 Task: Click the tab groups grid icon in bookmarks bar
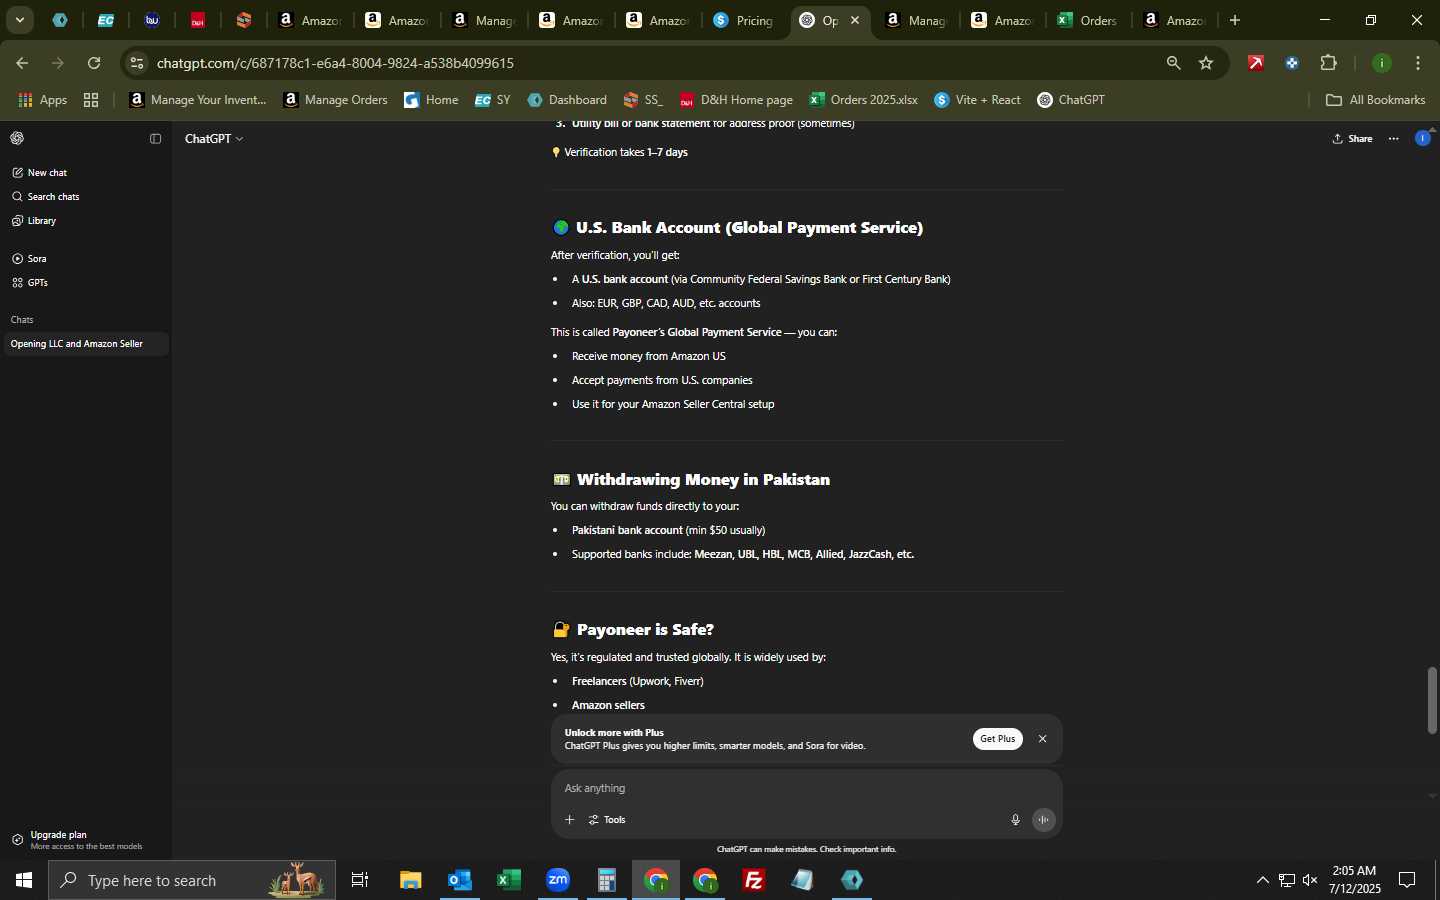[x=91, y=100]
